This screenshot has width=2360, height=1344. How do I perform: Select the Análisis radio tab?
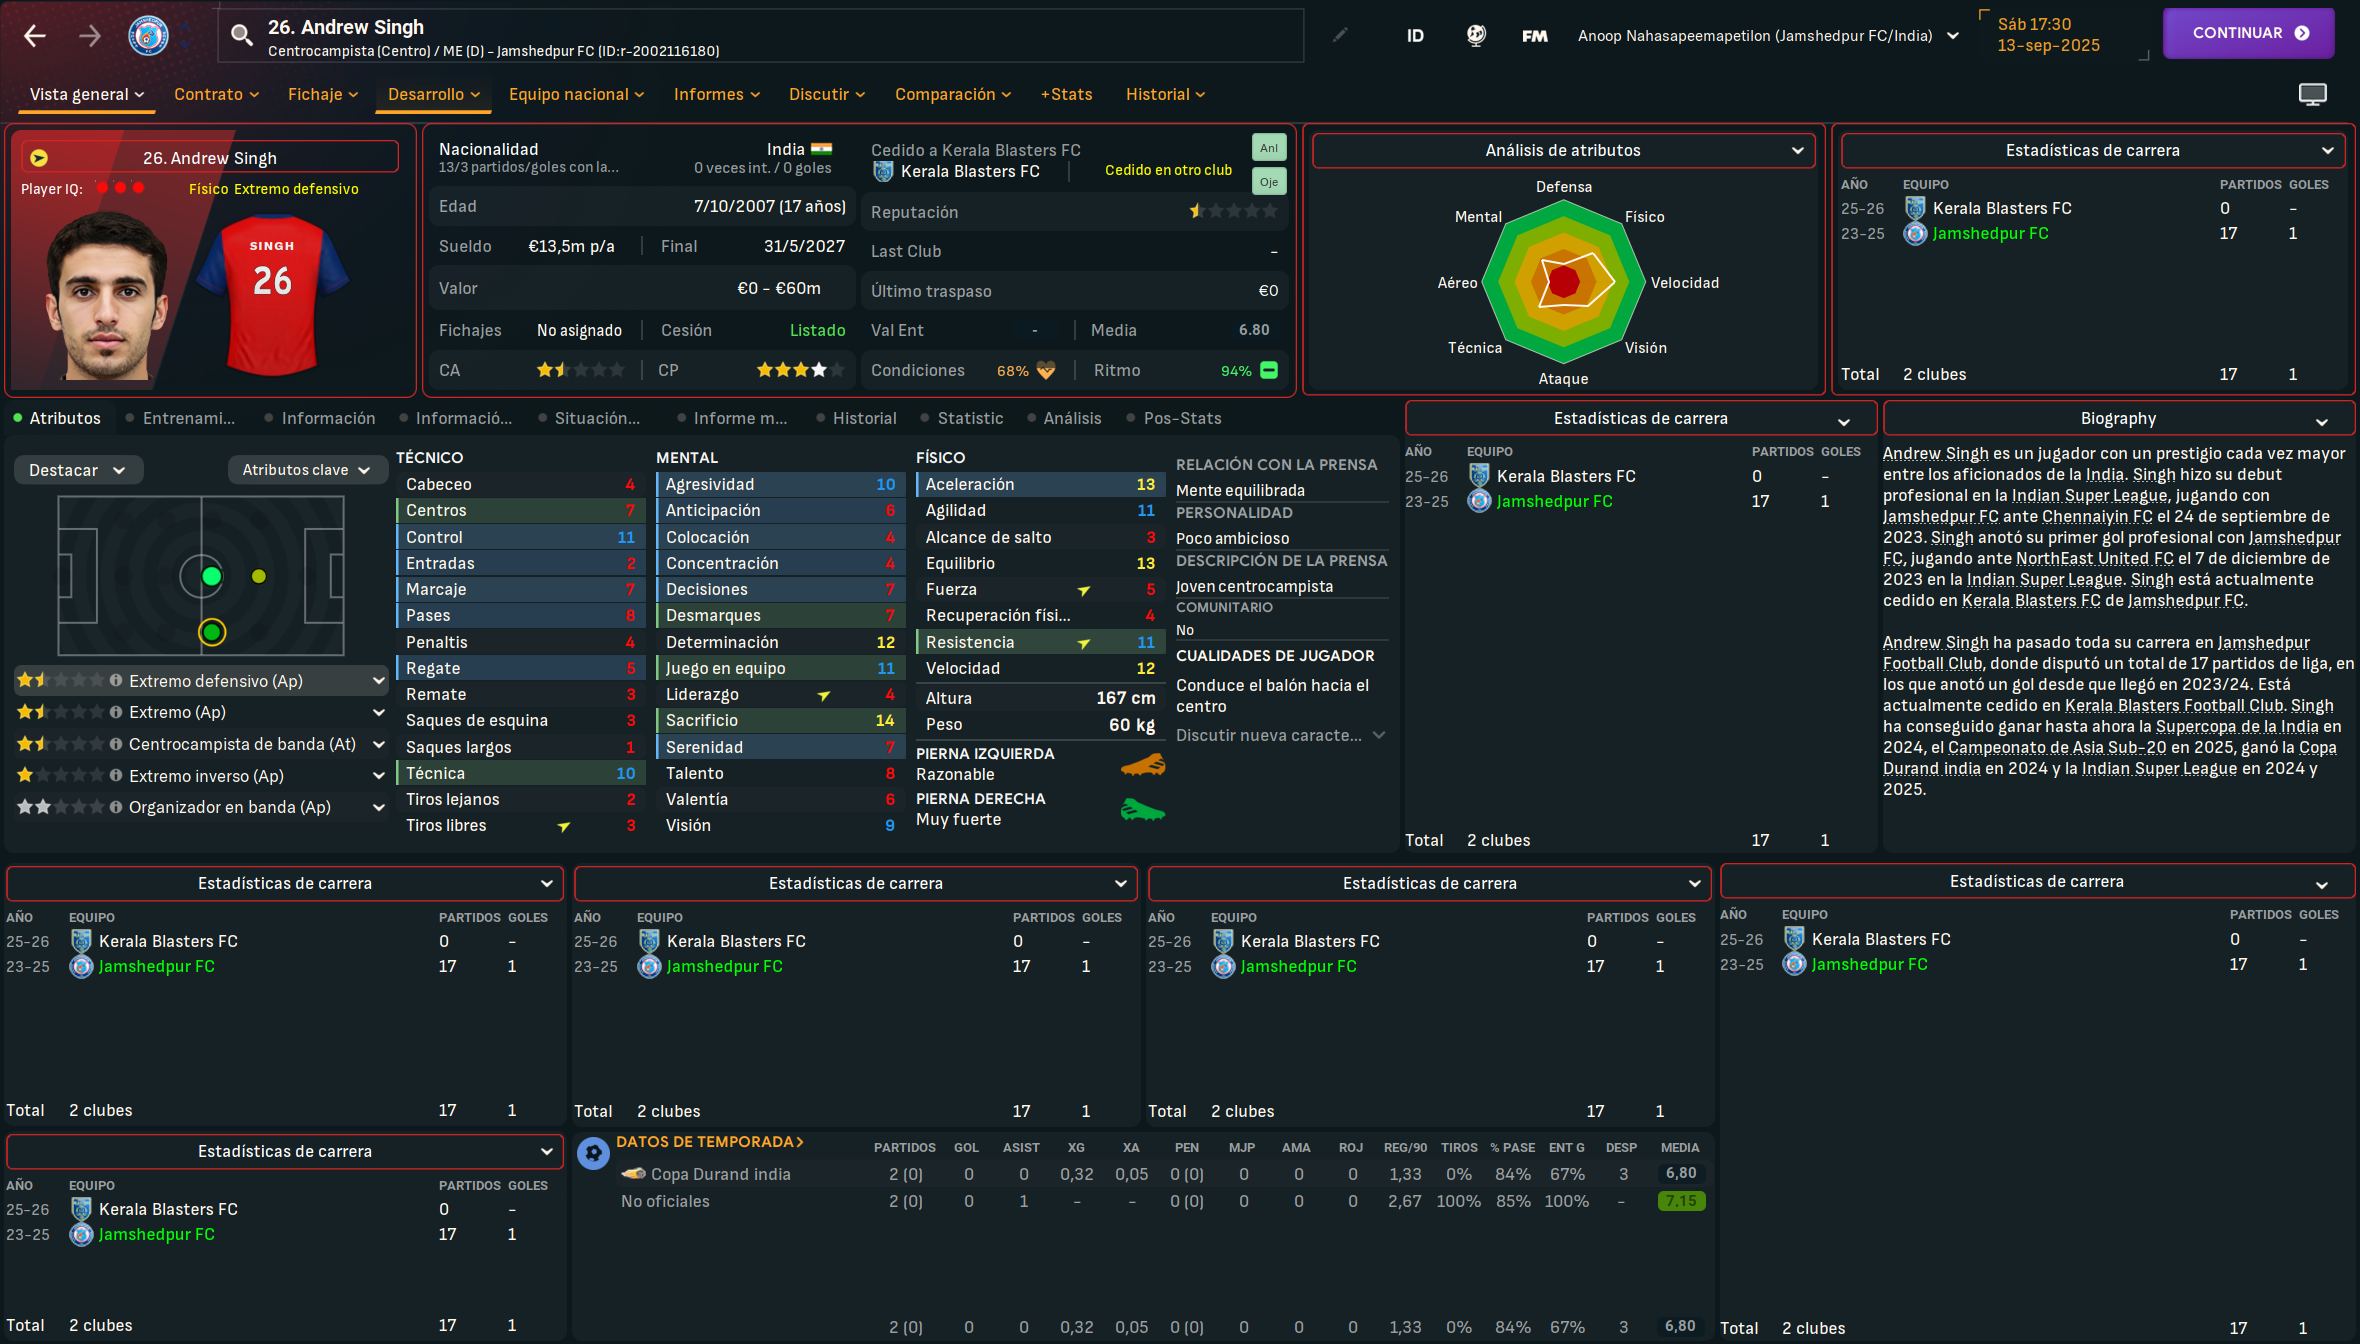click(1063, 418)
